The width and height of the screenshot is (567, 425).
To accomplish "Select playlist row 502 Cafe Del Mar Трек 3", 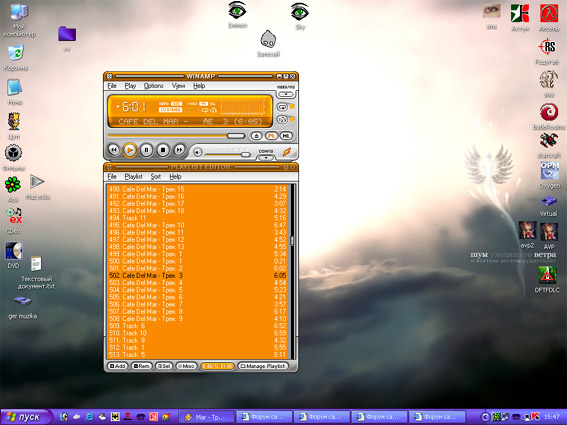I will point(197,275).
